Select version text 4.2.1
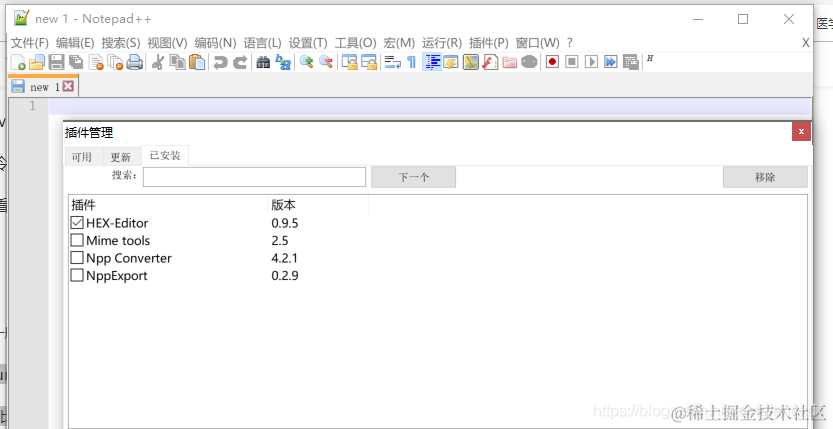Image resolution: width=833 pixels, height=429 pixels. tap(285, 258)
